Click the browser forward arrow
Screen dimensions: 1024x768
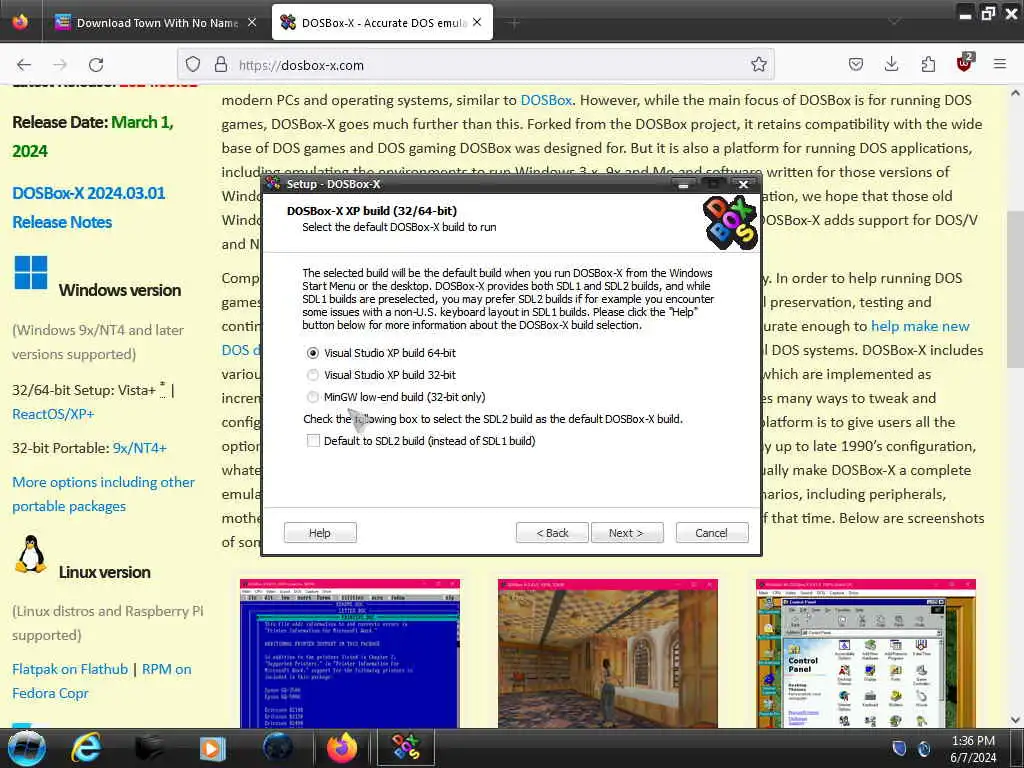pos(60,65)
